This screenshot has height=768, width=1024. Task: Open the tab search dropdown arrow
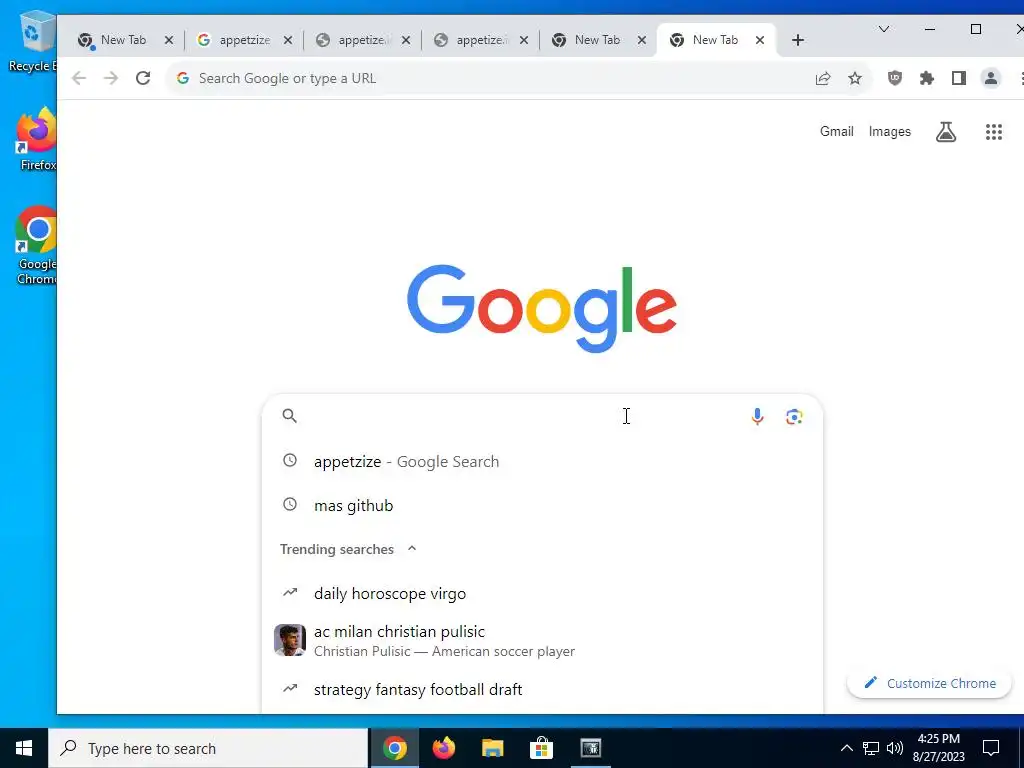tap(884, 29)
